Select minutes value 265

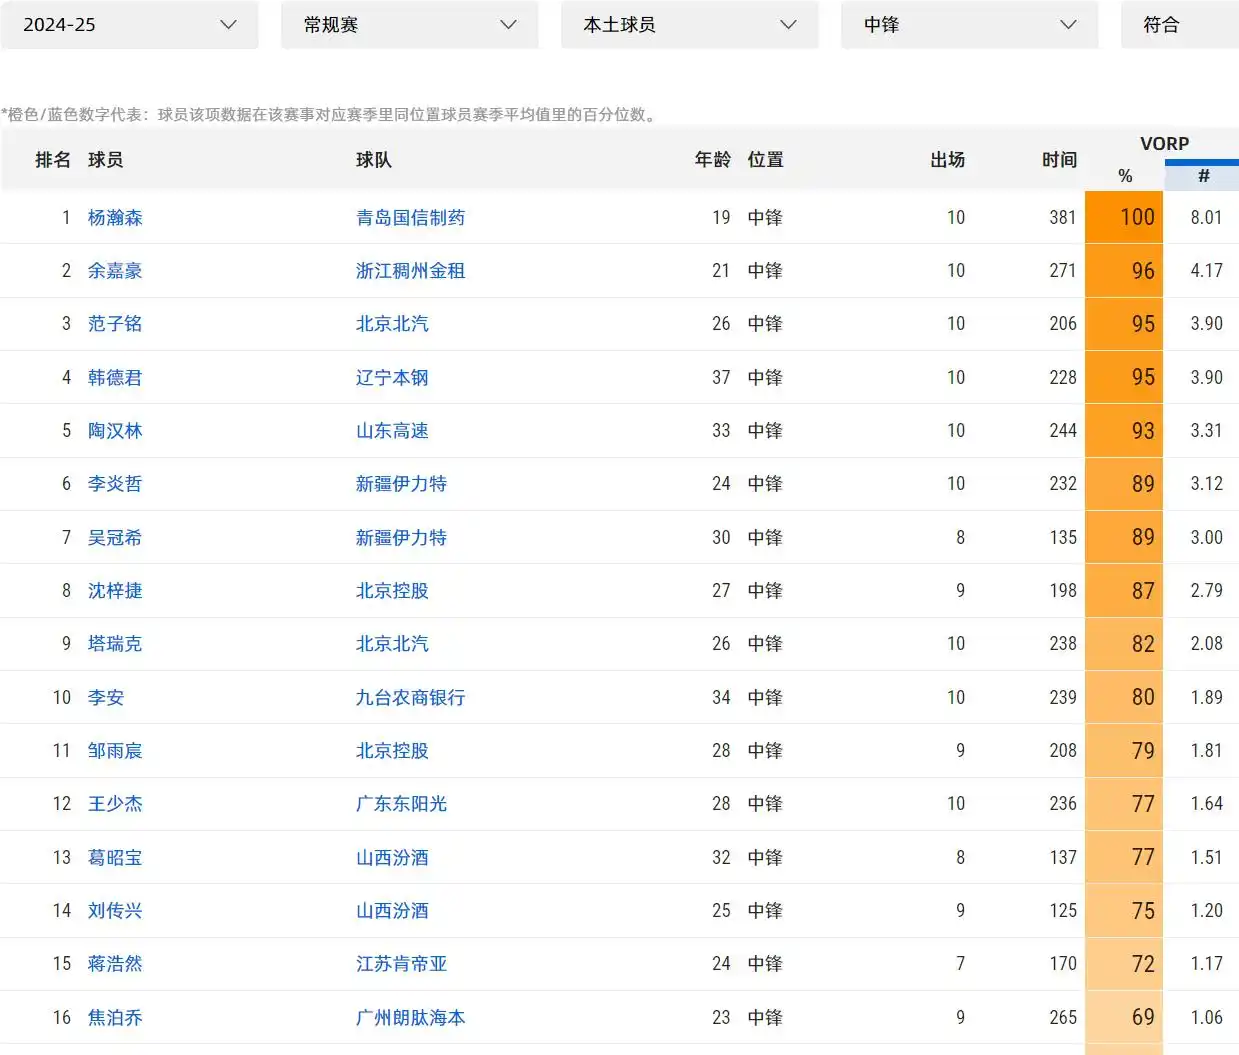coord(1063,1018)
